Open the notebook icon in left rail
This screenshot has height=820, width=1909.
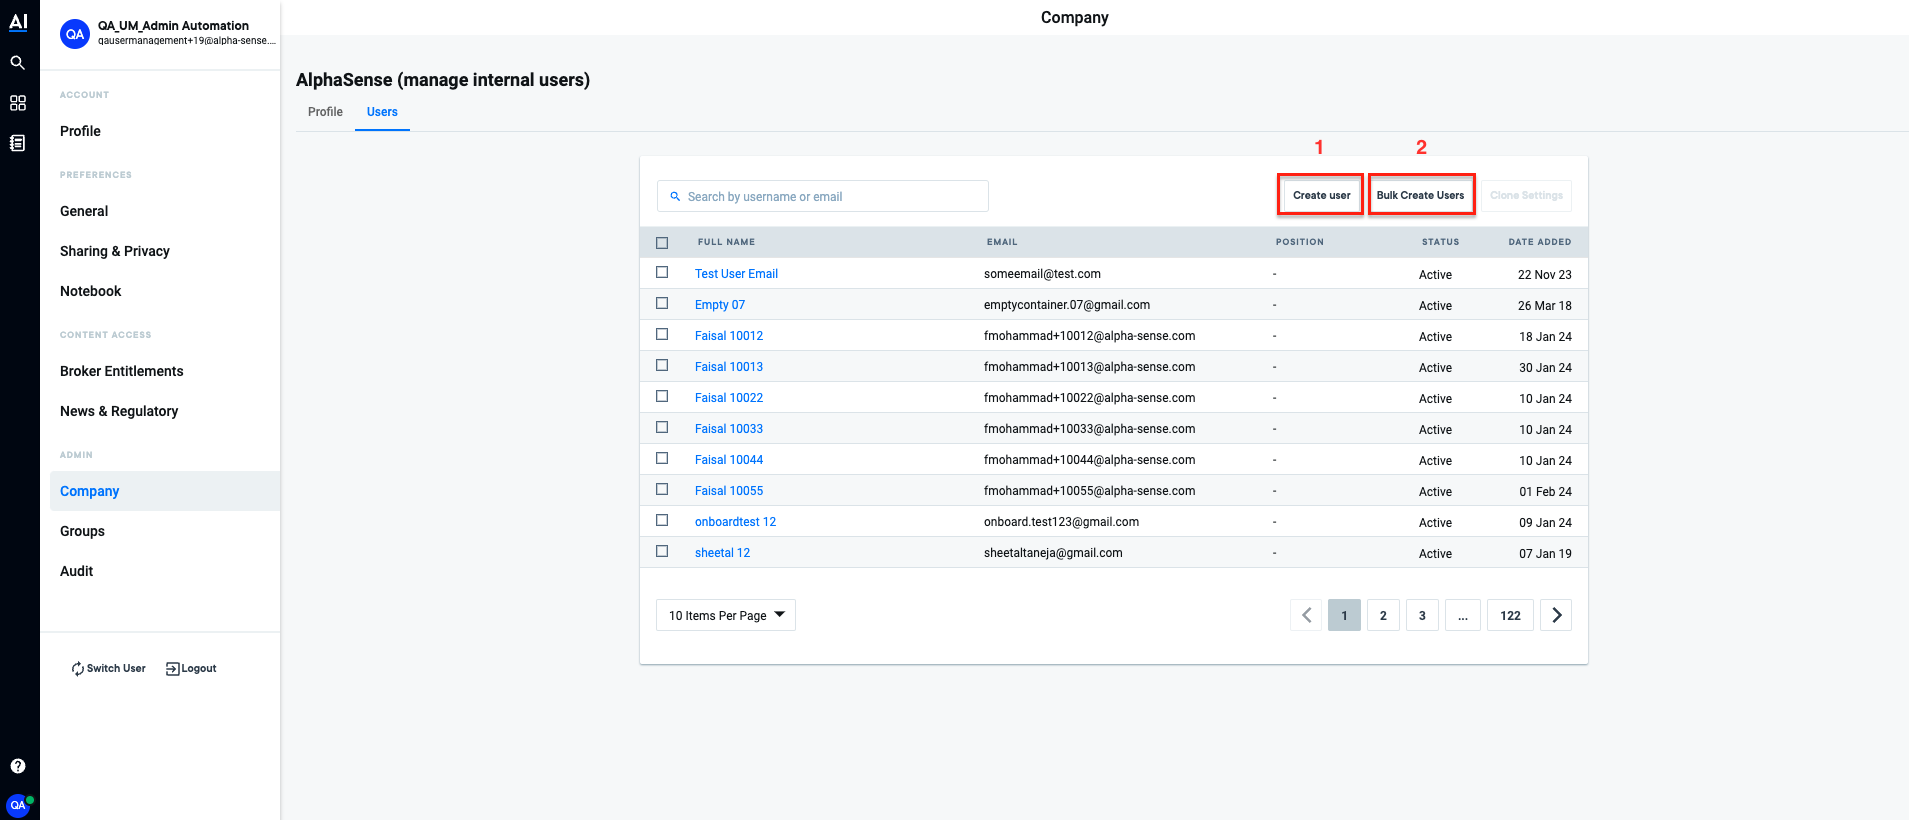[x=18, y=143]
